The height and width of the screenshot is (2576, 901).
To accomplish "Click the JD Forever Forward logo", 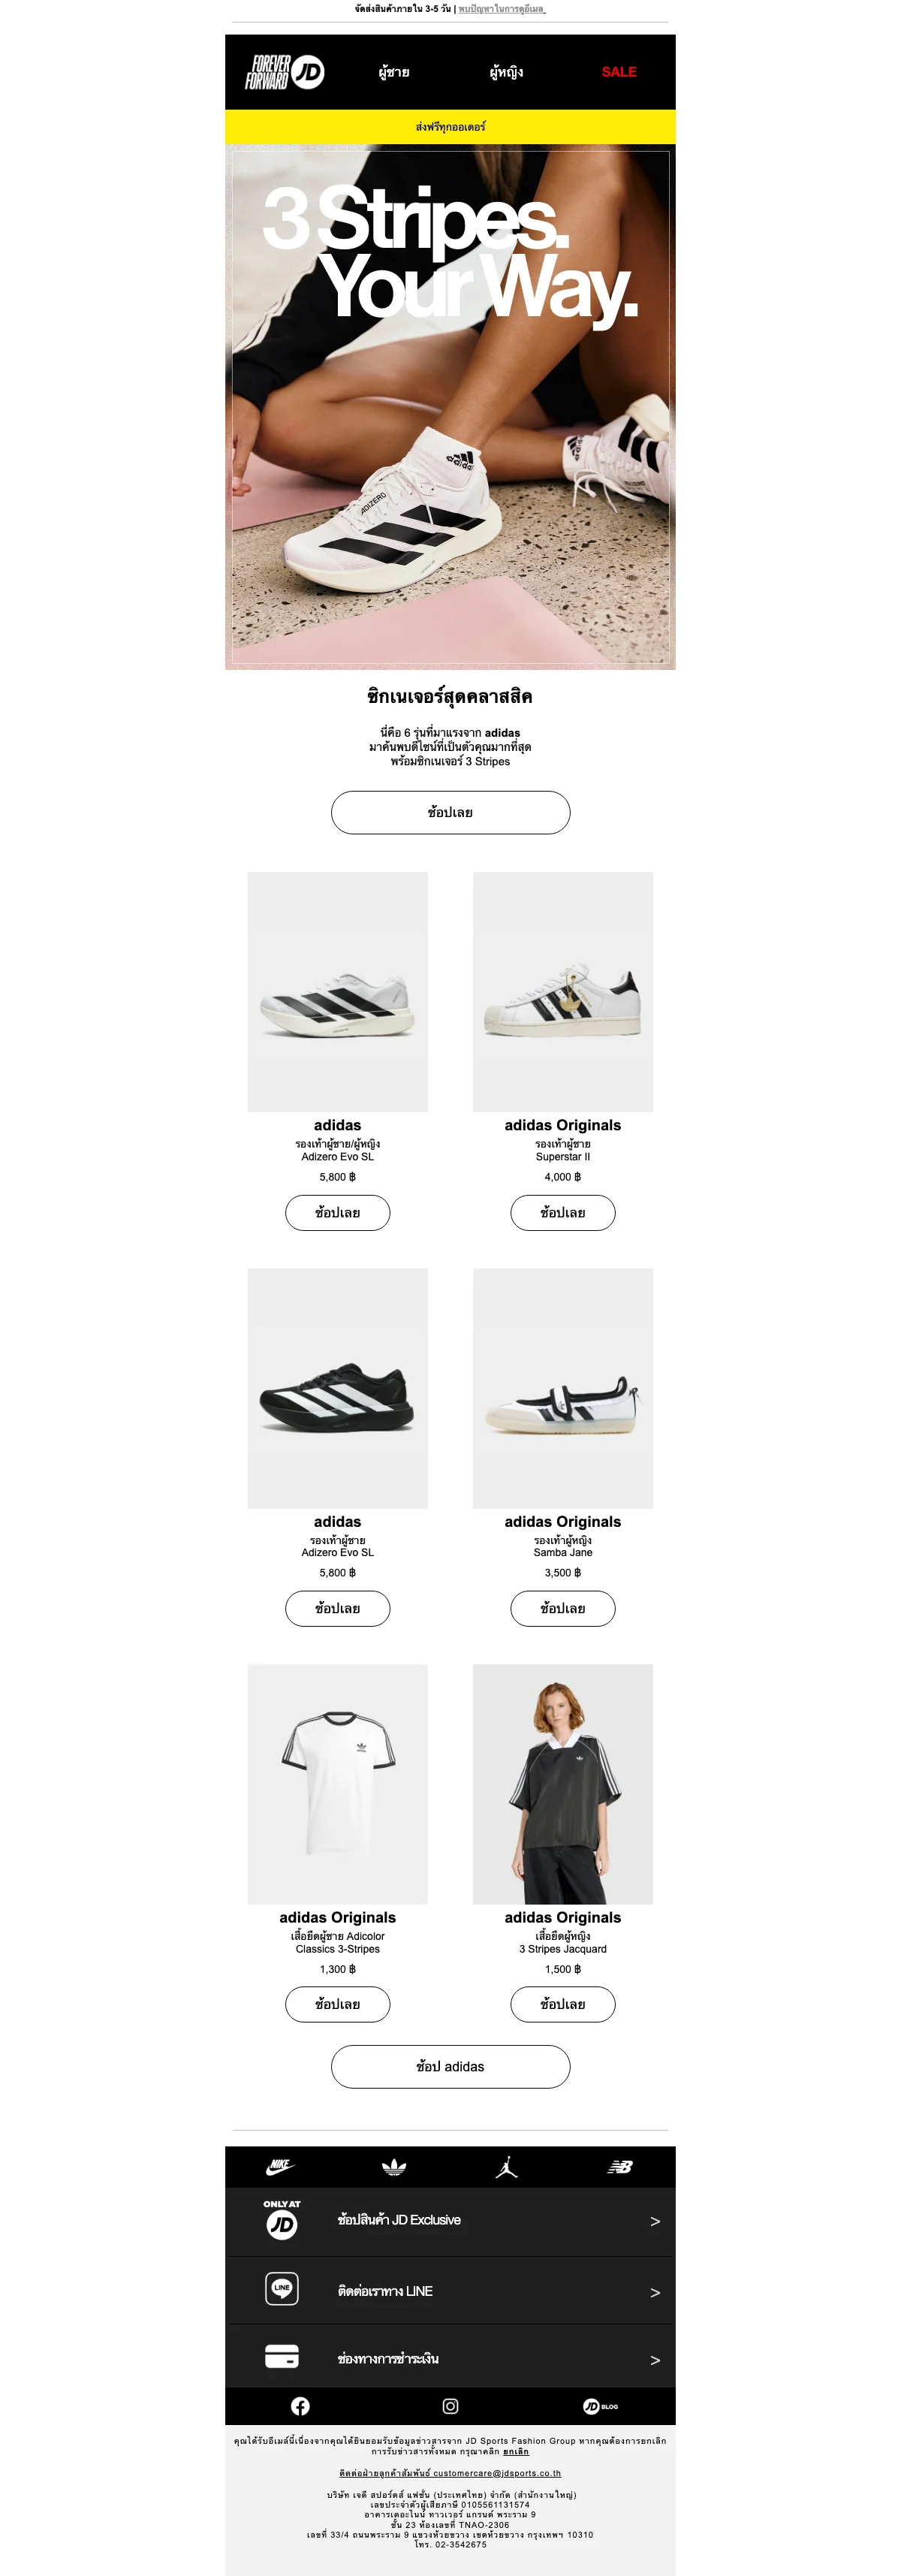I will point(284,72).
